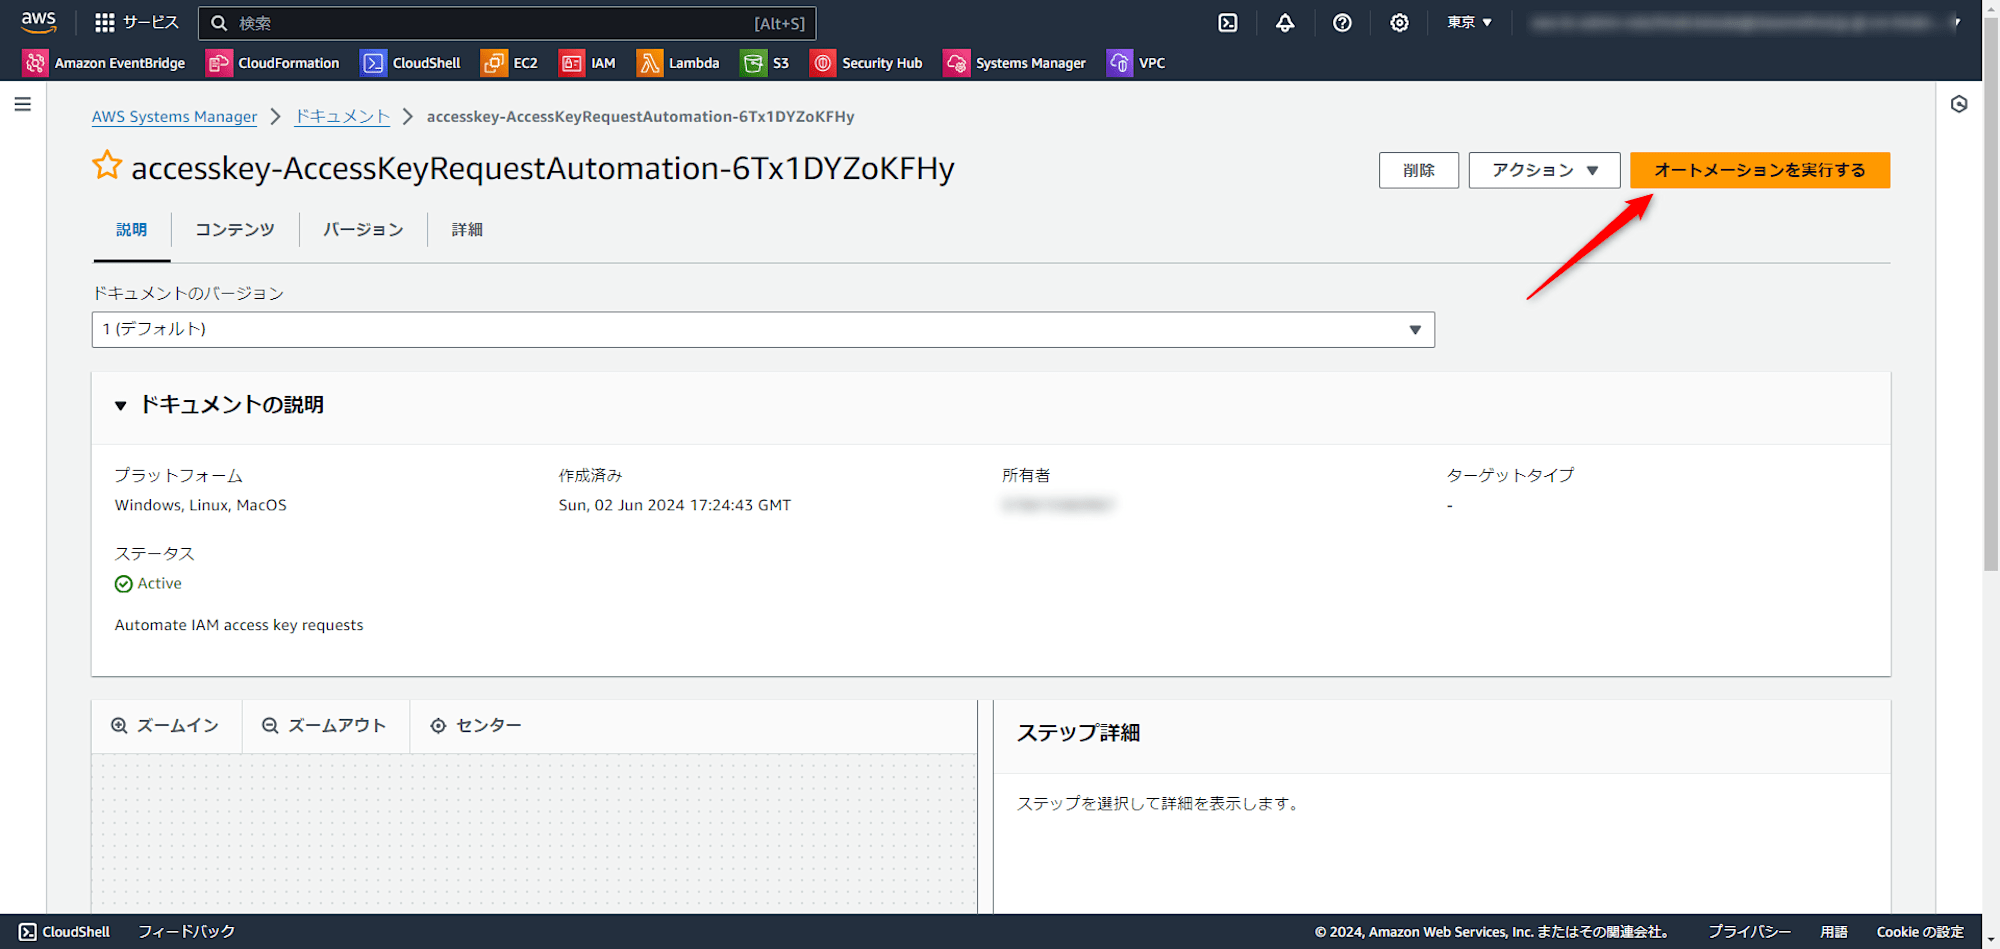
Task: Open Systems Manager favorite shortcut
Action: click(x=1015, y=63)
